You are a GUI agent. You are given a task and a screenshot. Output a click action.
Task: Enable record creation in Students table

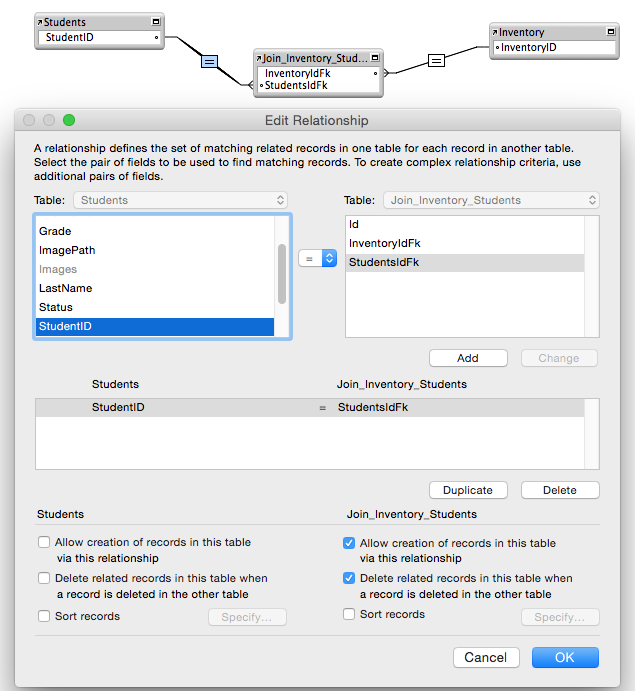tap(44, 542)
